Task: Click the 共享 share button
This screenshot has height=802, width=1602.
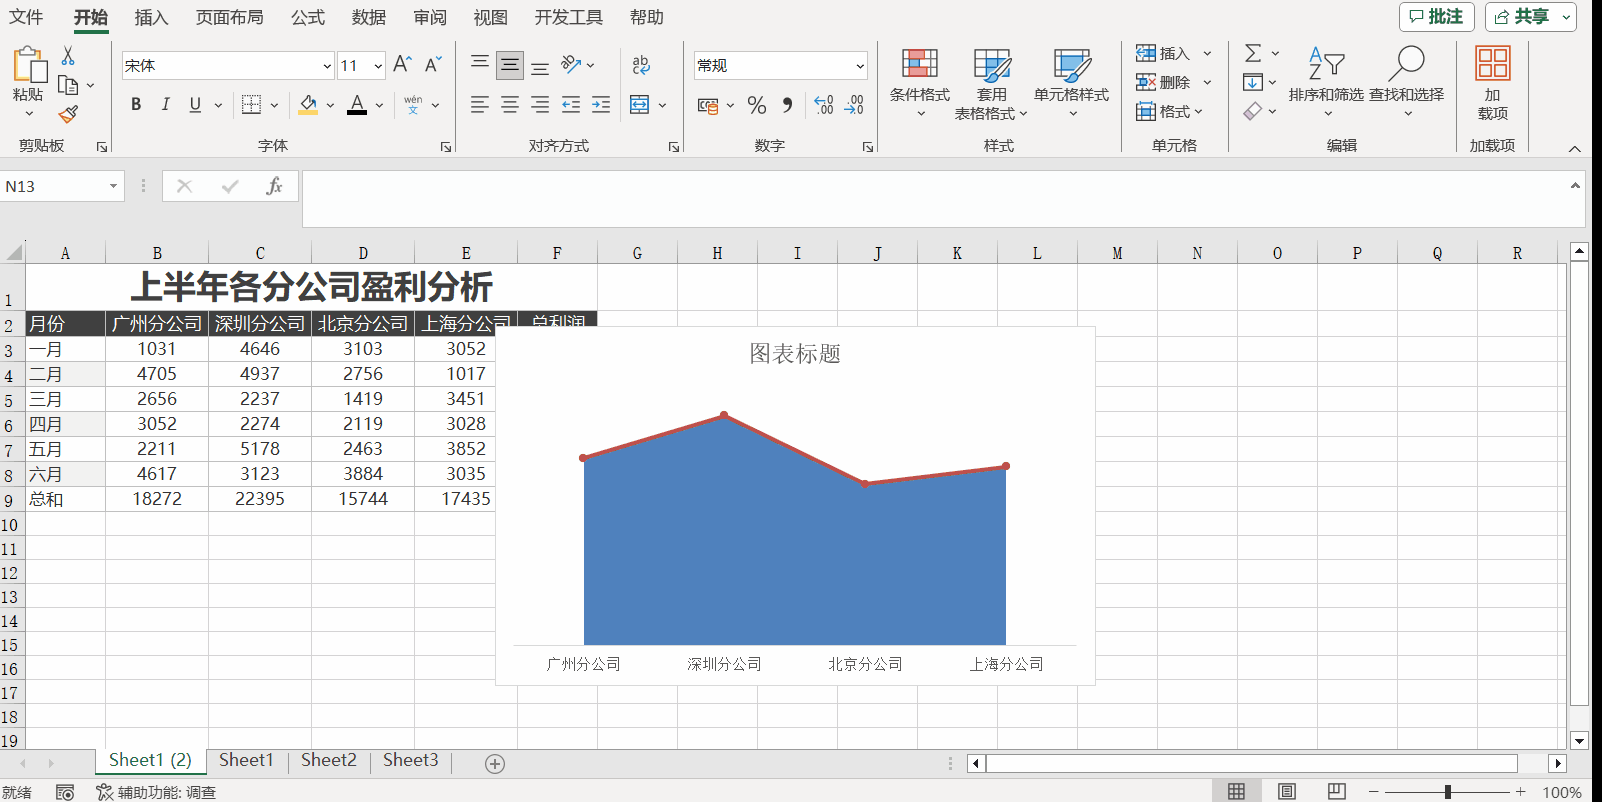Action: (x=1530, y=17)
